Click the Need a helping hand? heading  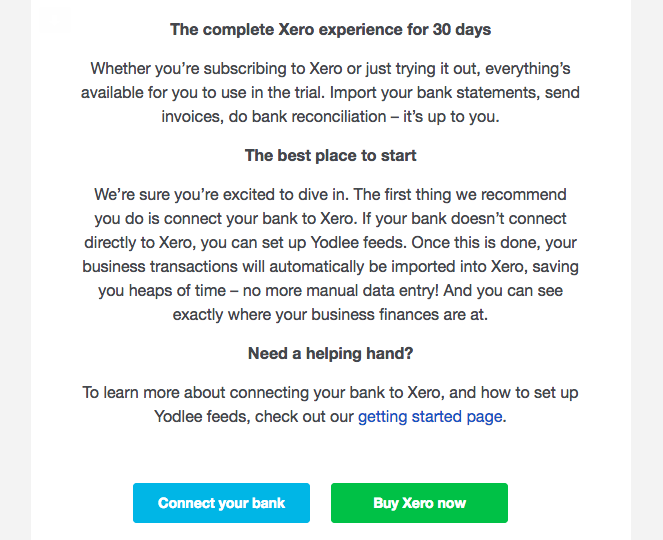330,354
